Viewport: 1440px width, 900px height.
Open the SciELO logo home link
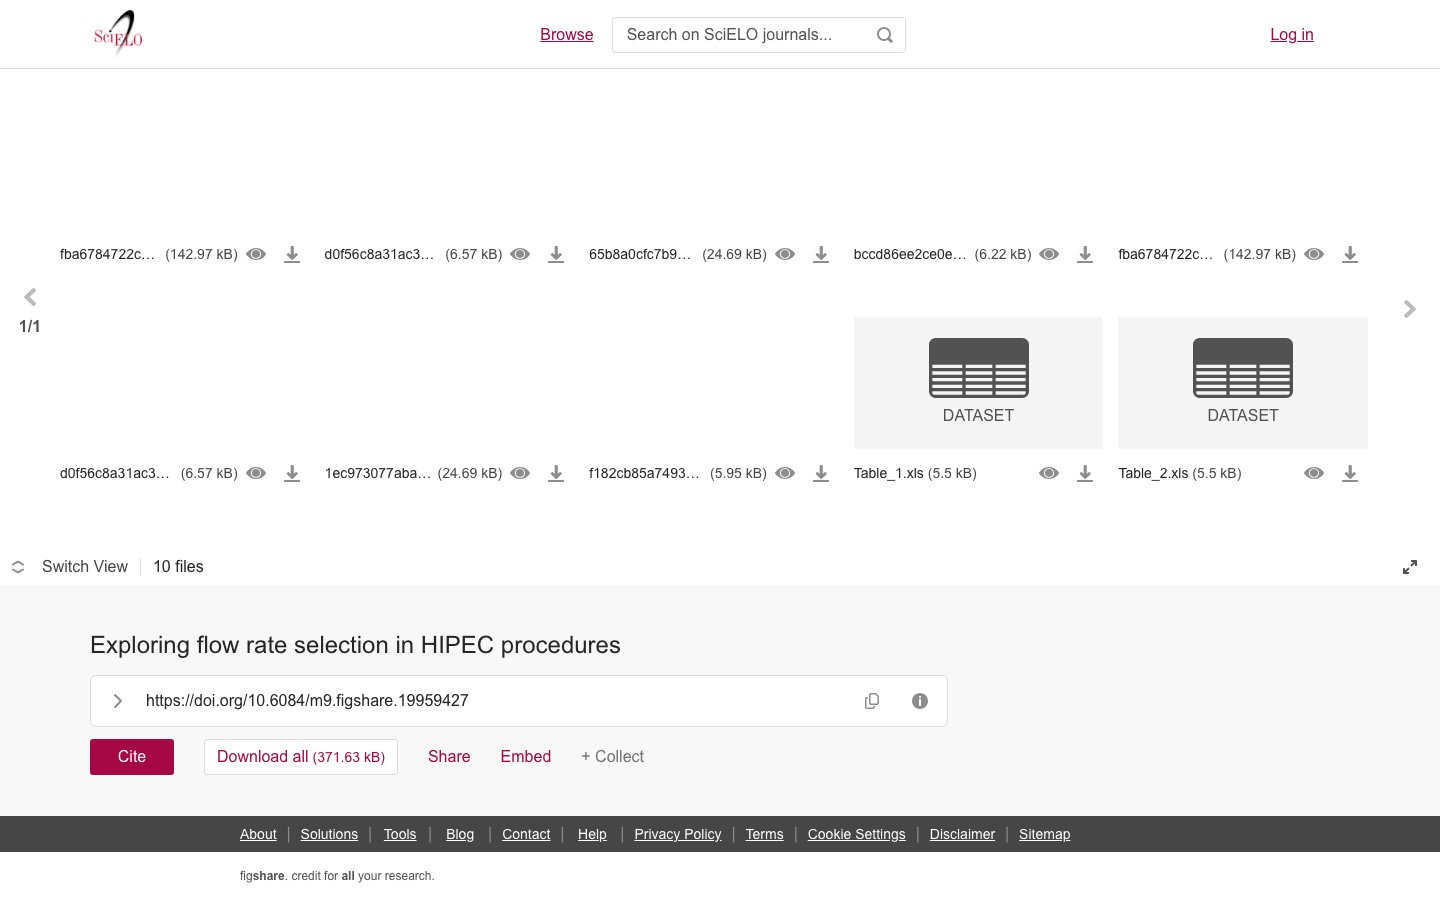pyautogui.click(x=118, y=33)
